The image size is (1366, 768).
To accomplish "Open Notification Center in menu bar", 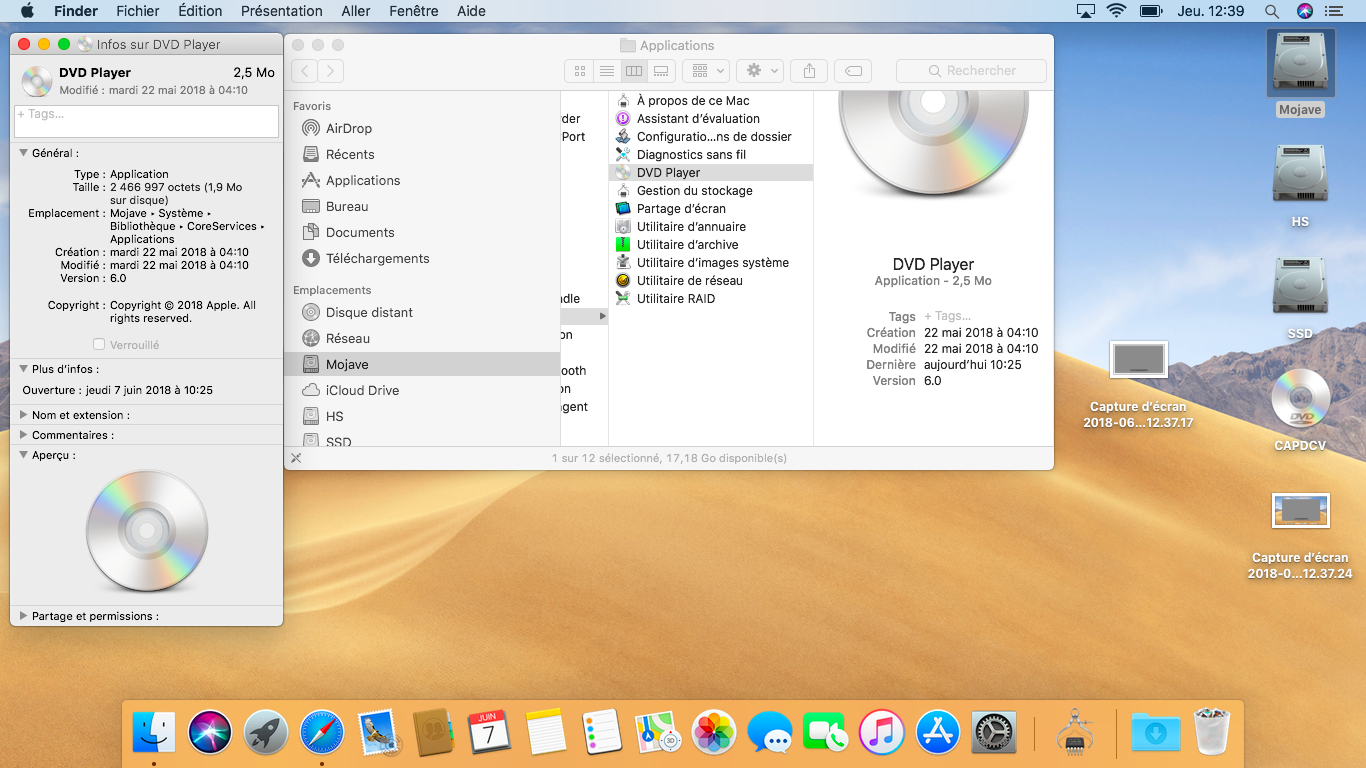I will (x=1333, y=11).
